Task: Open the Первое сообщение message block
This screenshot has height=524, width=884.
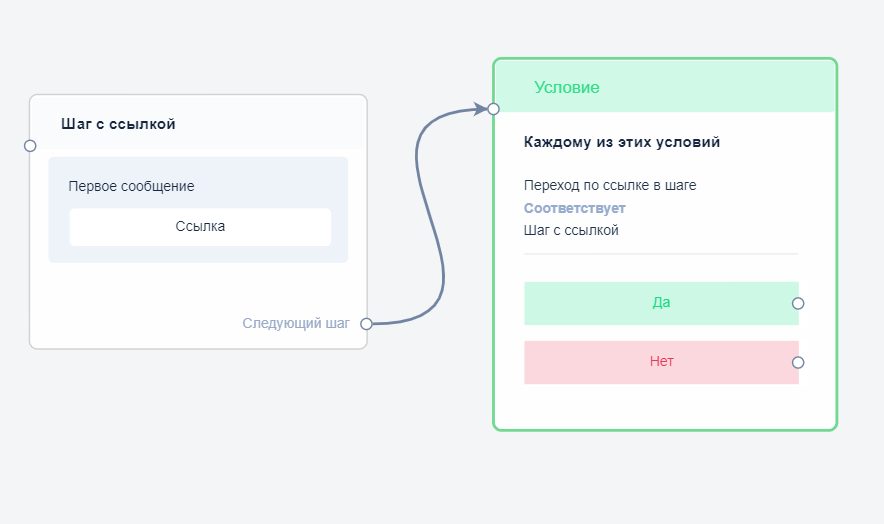Action: coord(131,186)
